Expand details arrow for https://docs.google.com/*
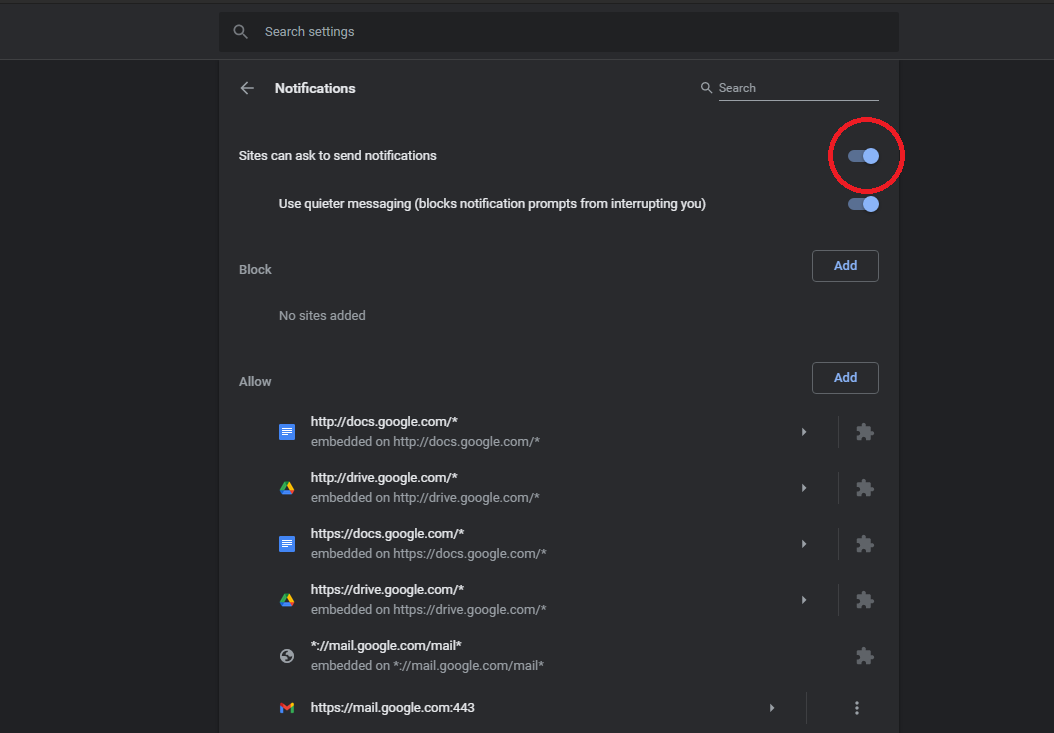The height and width of the screenshot is (733, 1054). [x=804, y=543]
